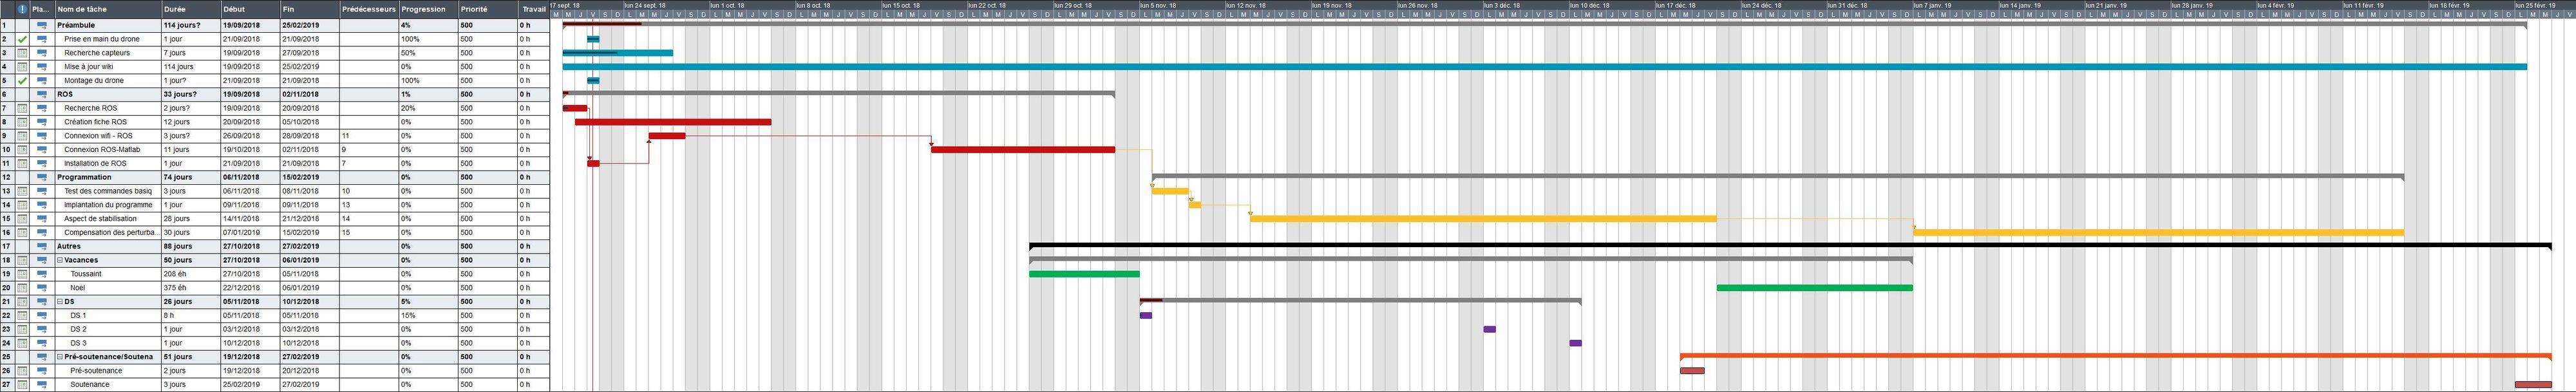Click the info indicator column header icon
2576x392 pixels.
22,9
